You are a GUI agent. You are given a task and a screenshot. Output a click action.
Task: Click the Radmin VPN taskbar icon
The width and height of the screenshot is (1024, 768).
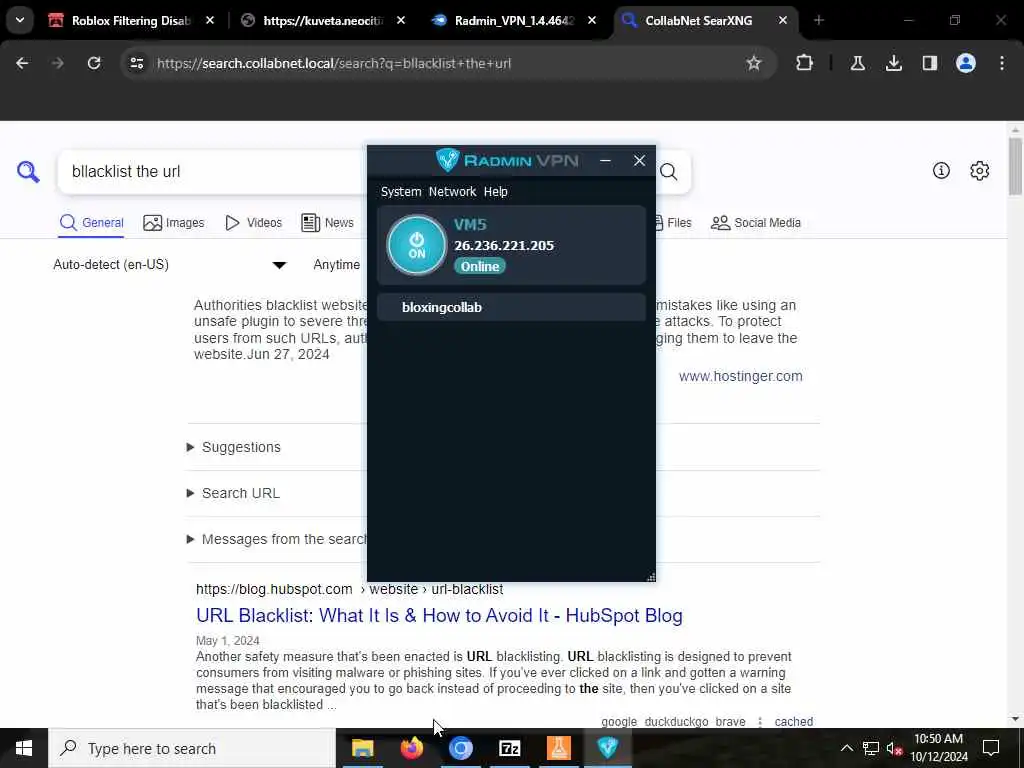point(607,748)
